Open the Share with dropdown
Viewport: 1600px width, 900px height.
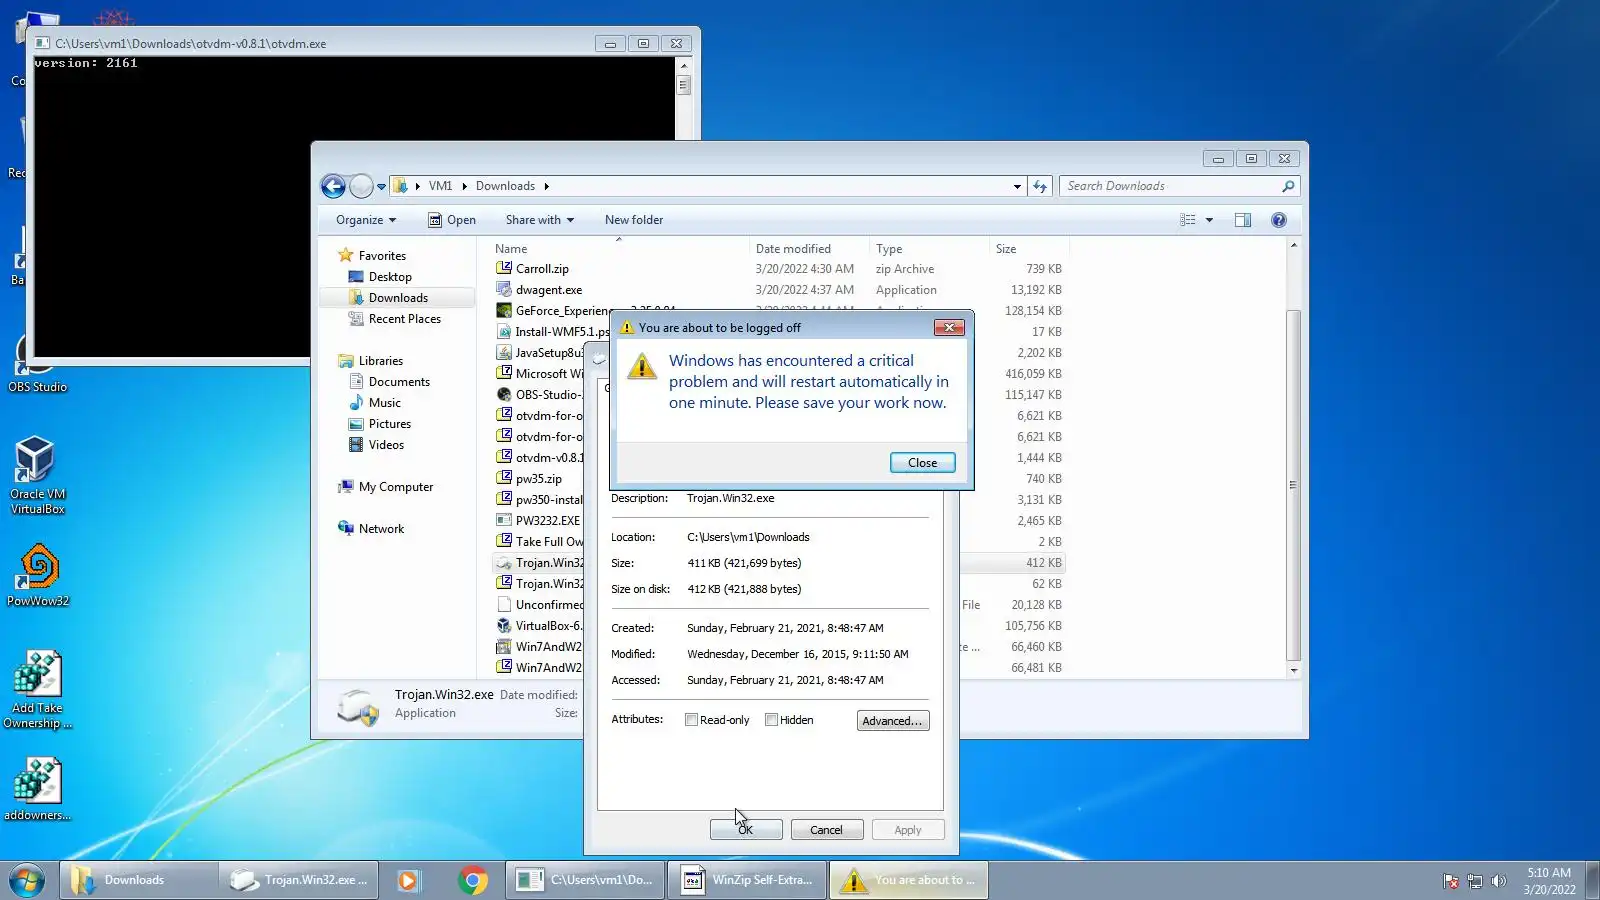click(540, 220)
